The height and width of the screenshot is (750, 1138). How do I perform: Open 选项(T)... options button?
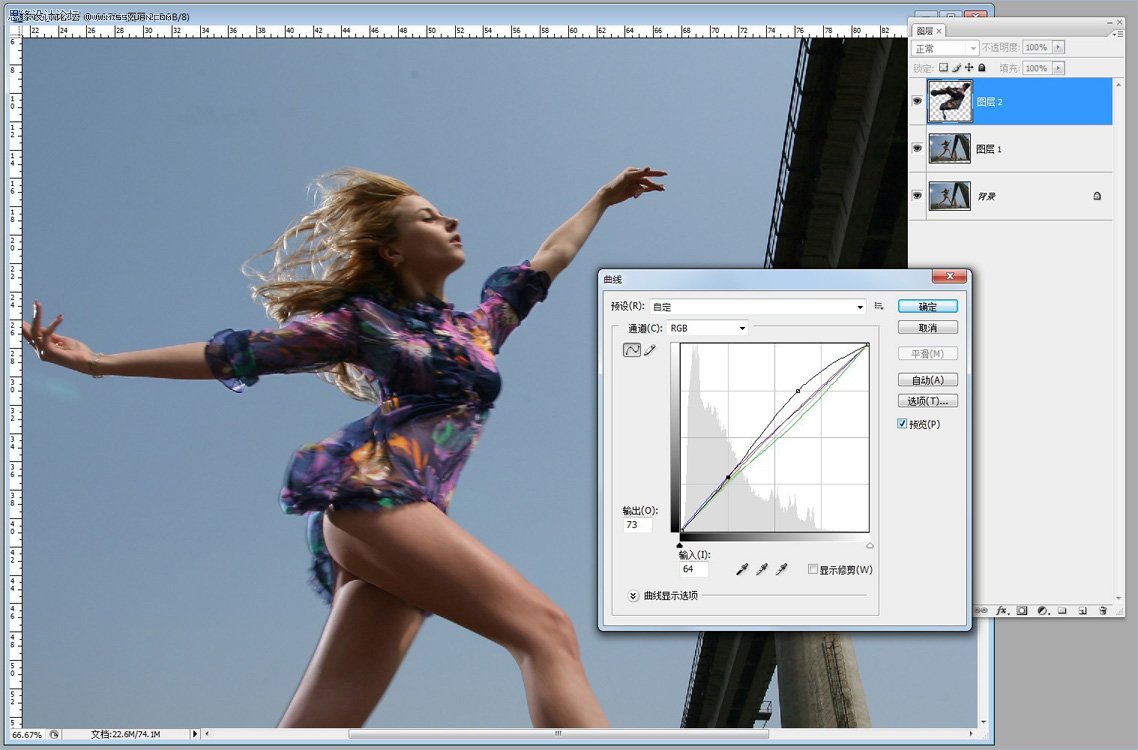pyautogui.click(x=928, y=401)
